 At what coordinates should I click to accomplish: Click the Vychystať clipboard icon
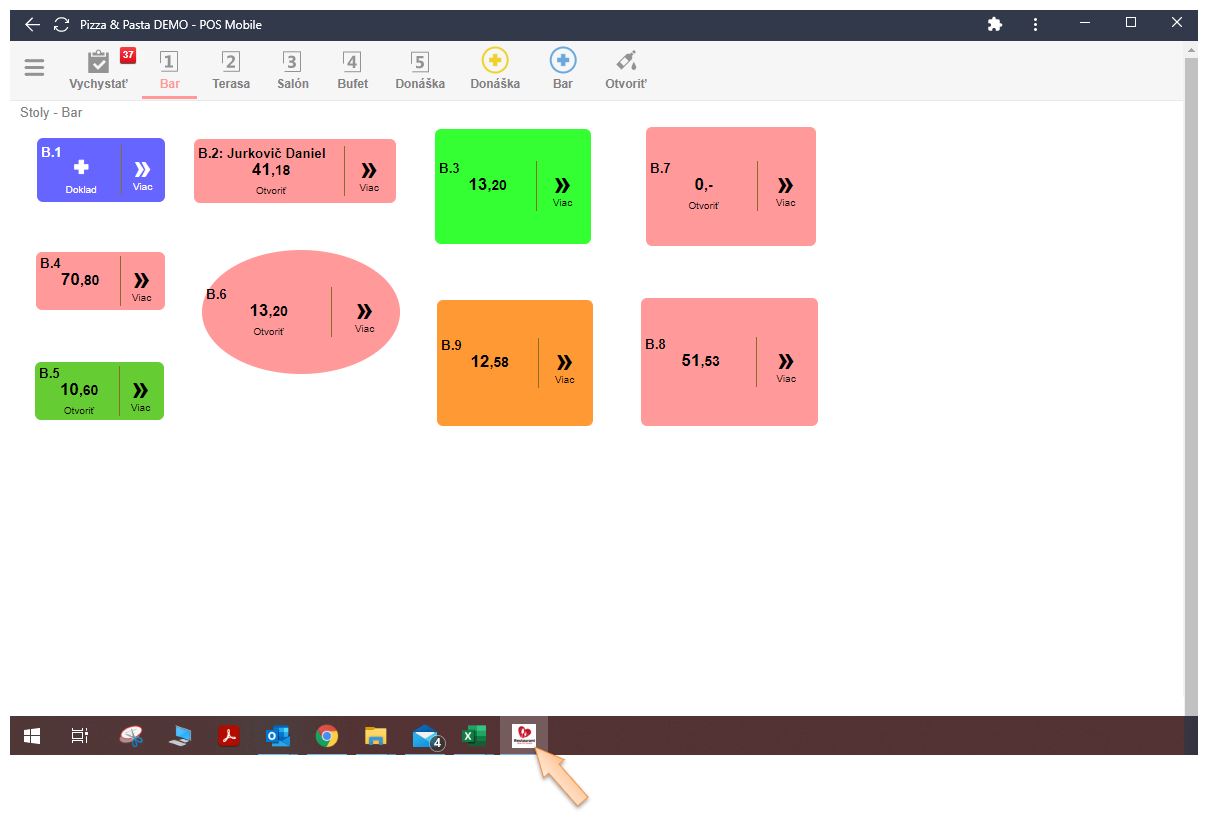click(x=98, y=62)
